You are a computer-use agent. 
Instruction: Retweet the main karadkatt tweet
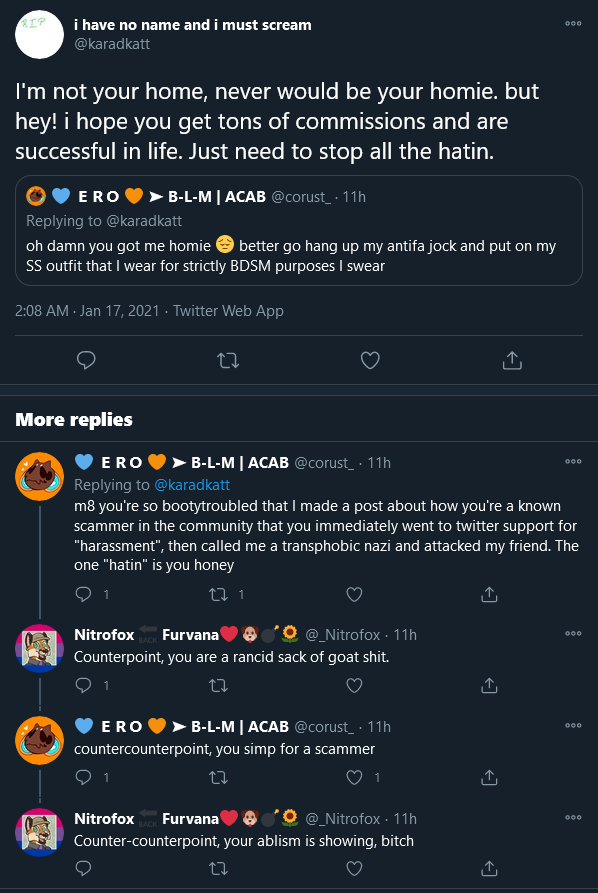click(x=228, y=360)
